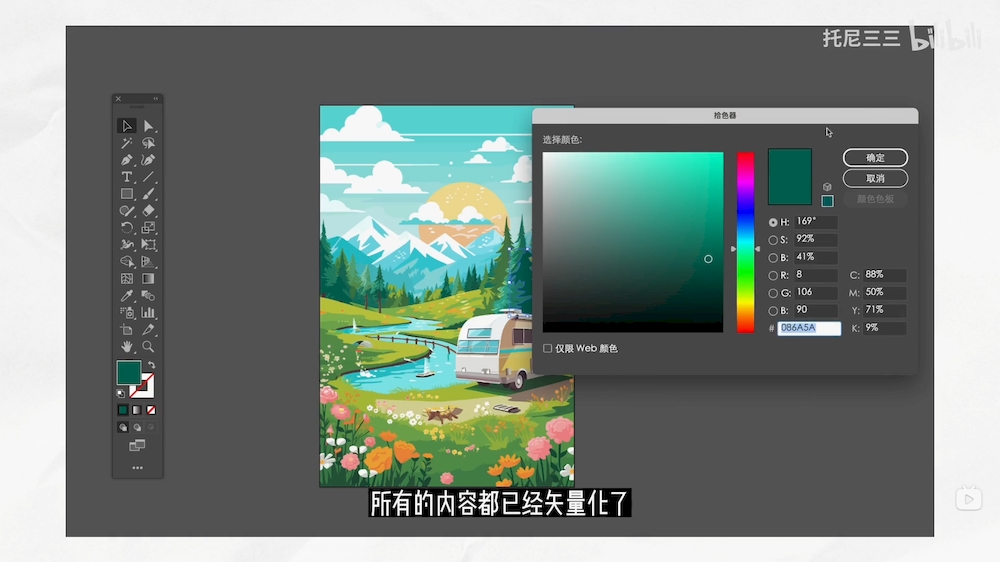Click the hex color code field
Viewport: 1000px width, 562px height.
[x=809, y=328]
